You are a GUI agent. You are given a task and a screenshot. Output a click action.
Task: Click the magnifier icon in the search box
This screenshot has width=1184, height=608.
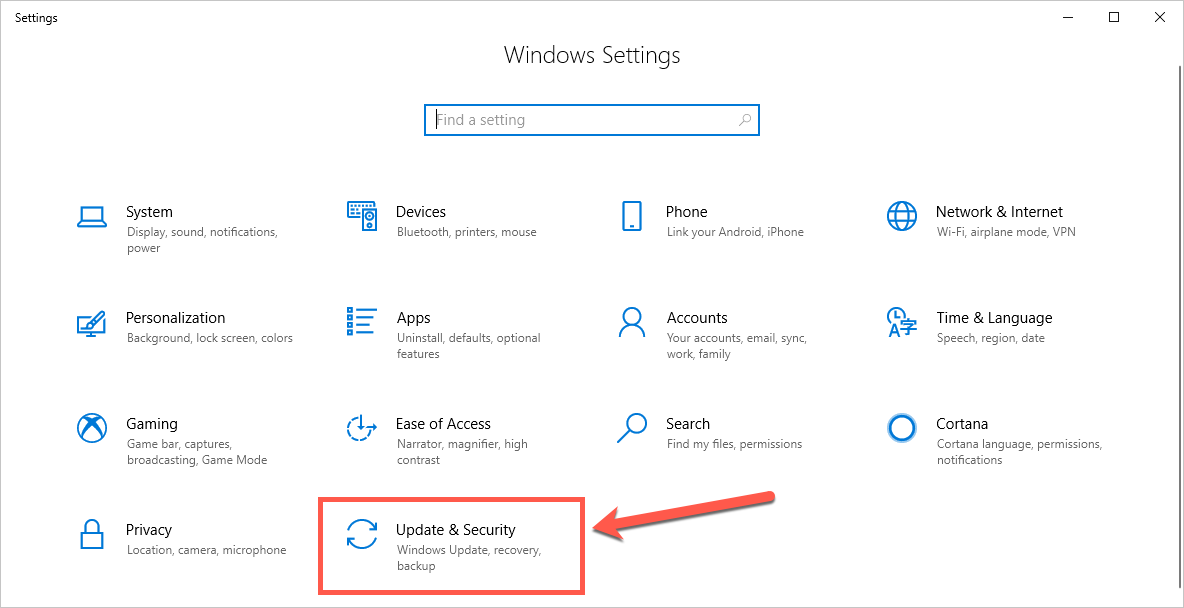745,119
